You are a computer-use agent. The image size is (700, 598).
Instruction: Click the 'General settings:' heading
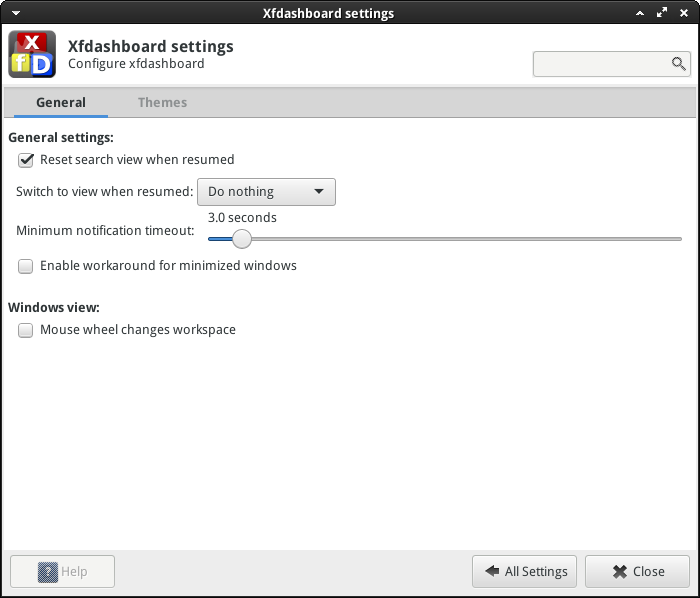61,138
